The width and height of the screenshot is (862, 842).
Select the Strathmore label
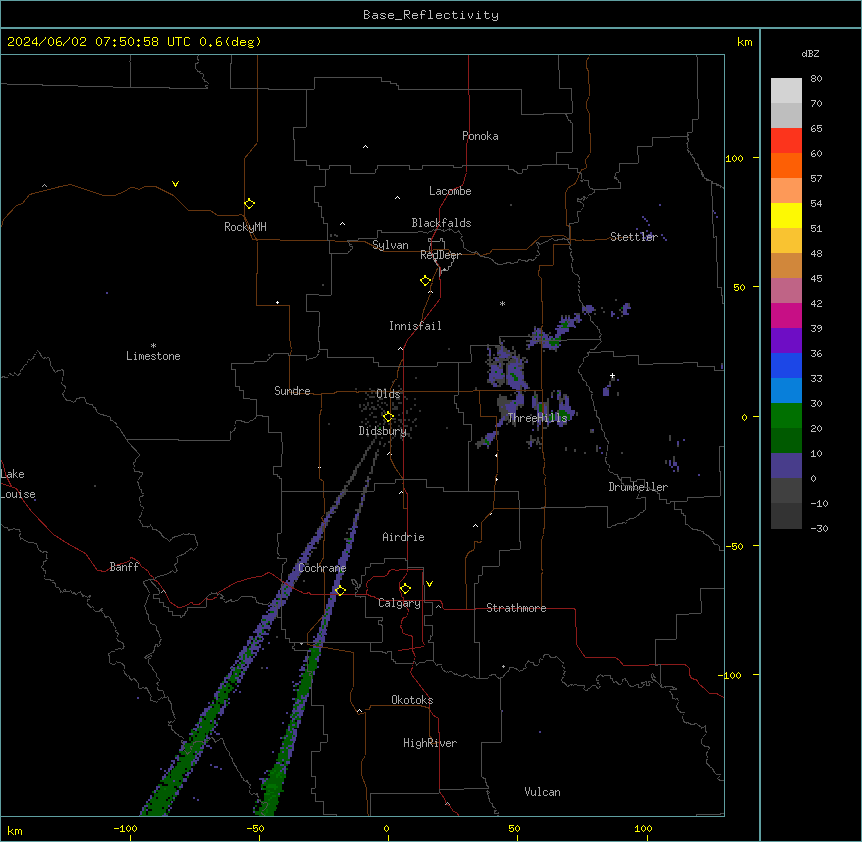[516, 608]
